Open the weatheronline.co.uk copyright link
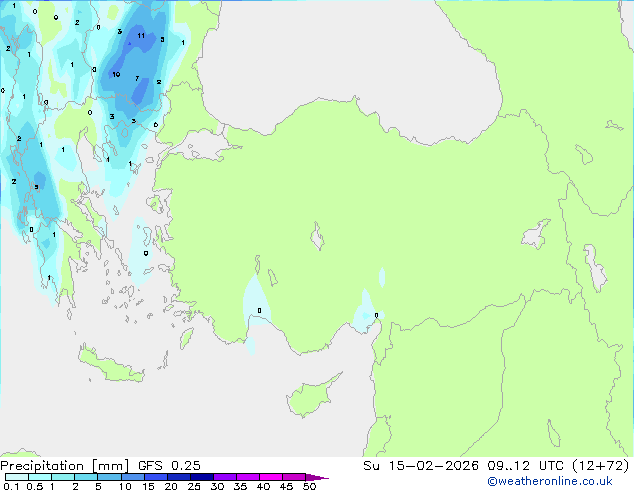 point(550,481)
